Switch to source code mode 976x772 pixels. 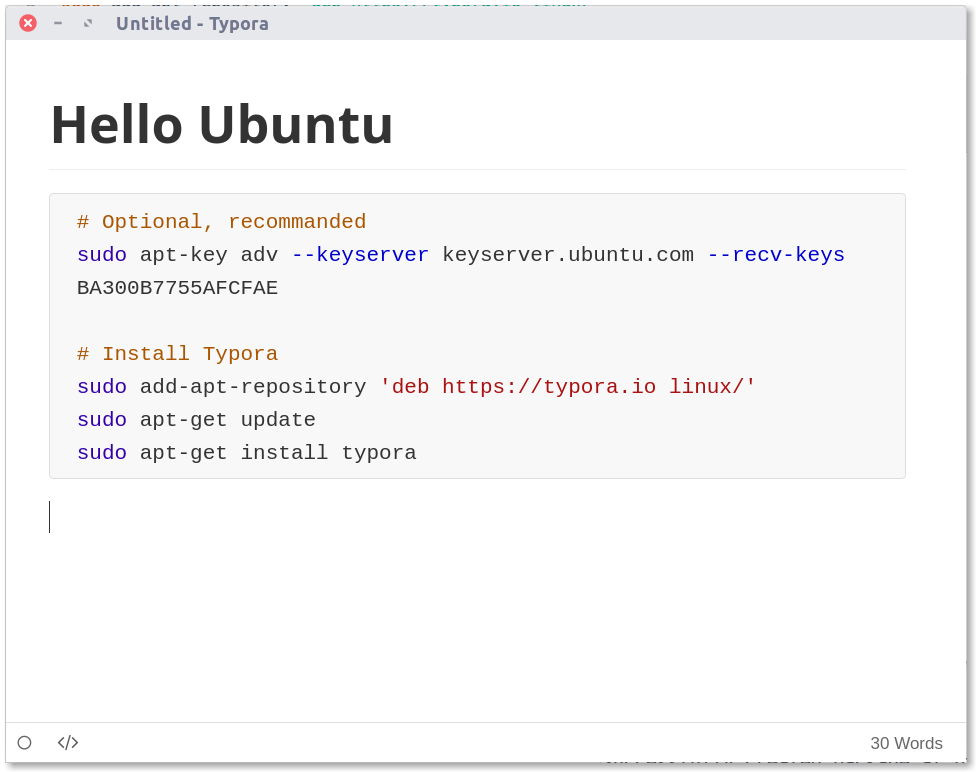(x=68, y=743)
